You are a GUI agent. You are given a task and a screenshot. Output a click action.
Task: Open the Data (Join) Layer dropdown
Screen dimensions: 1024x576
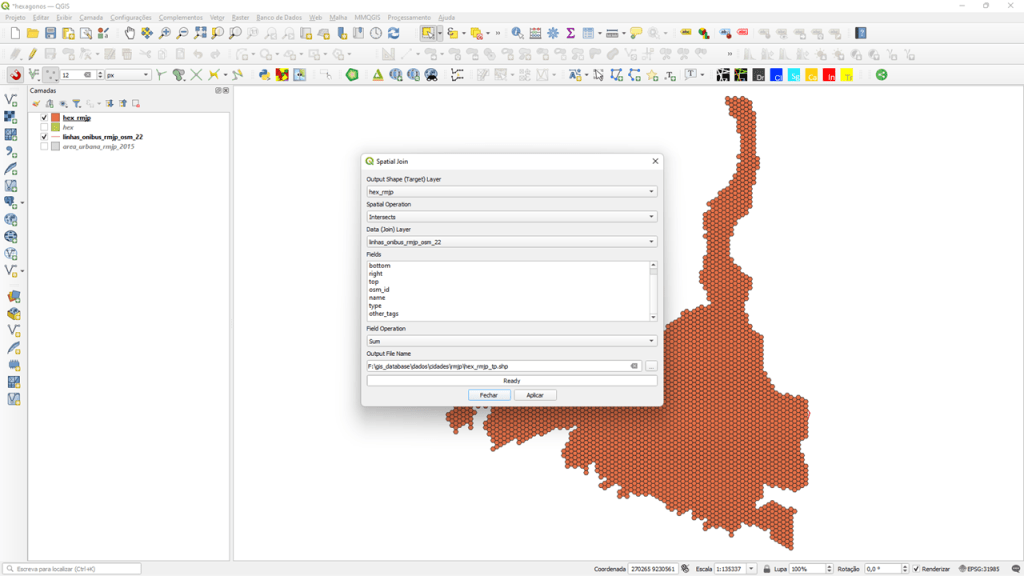pyautogui.click(x=511, y=242)
